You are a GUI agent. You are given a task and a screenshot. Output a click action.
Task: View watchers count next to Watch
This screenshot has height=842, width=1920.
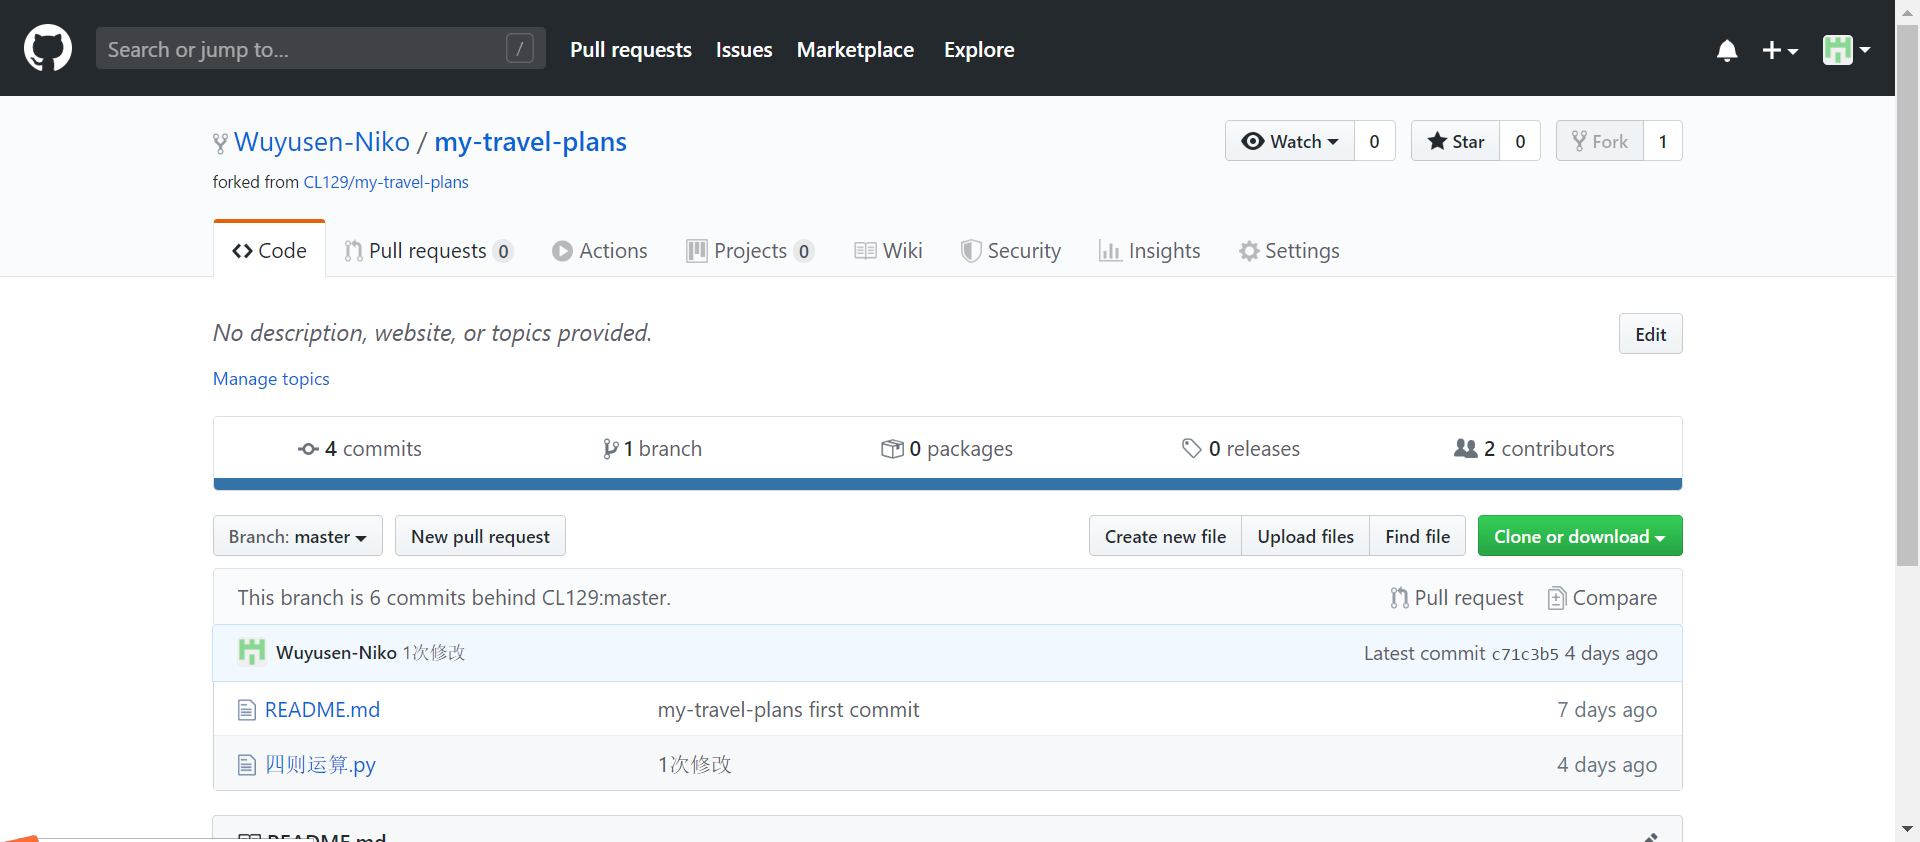coord(1375,141)
